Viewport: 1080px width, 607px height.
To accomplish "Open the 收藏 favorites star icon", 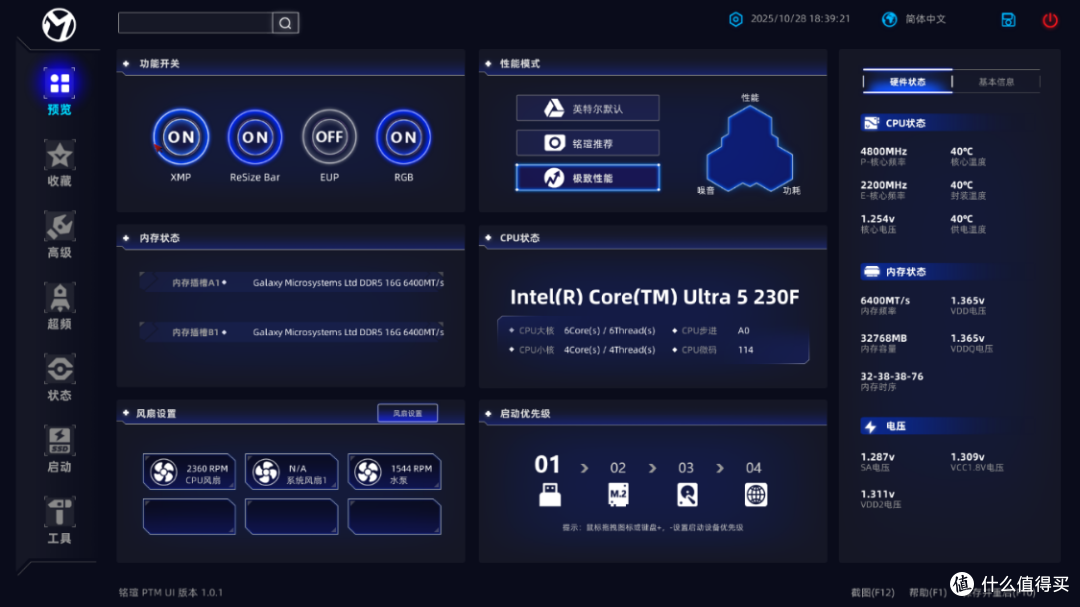I will (x=59, y=156).
